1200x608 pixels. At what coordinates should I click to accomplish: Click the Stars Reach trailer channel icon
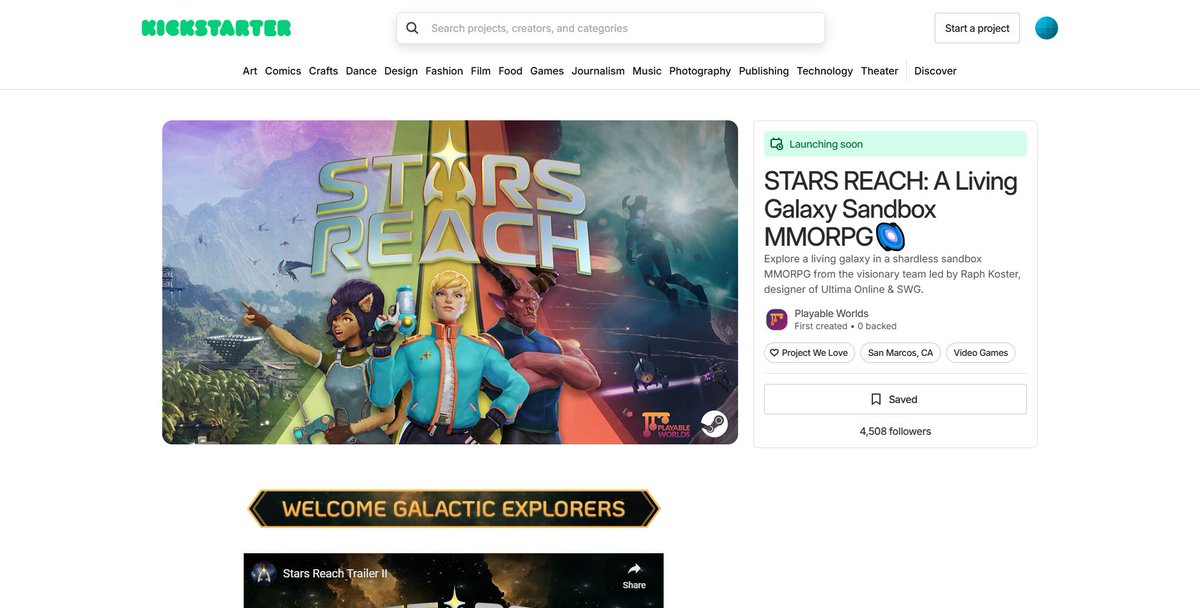tap(263, 573)
